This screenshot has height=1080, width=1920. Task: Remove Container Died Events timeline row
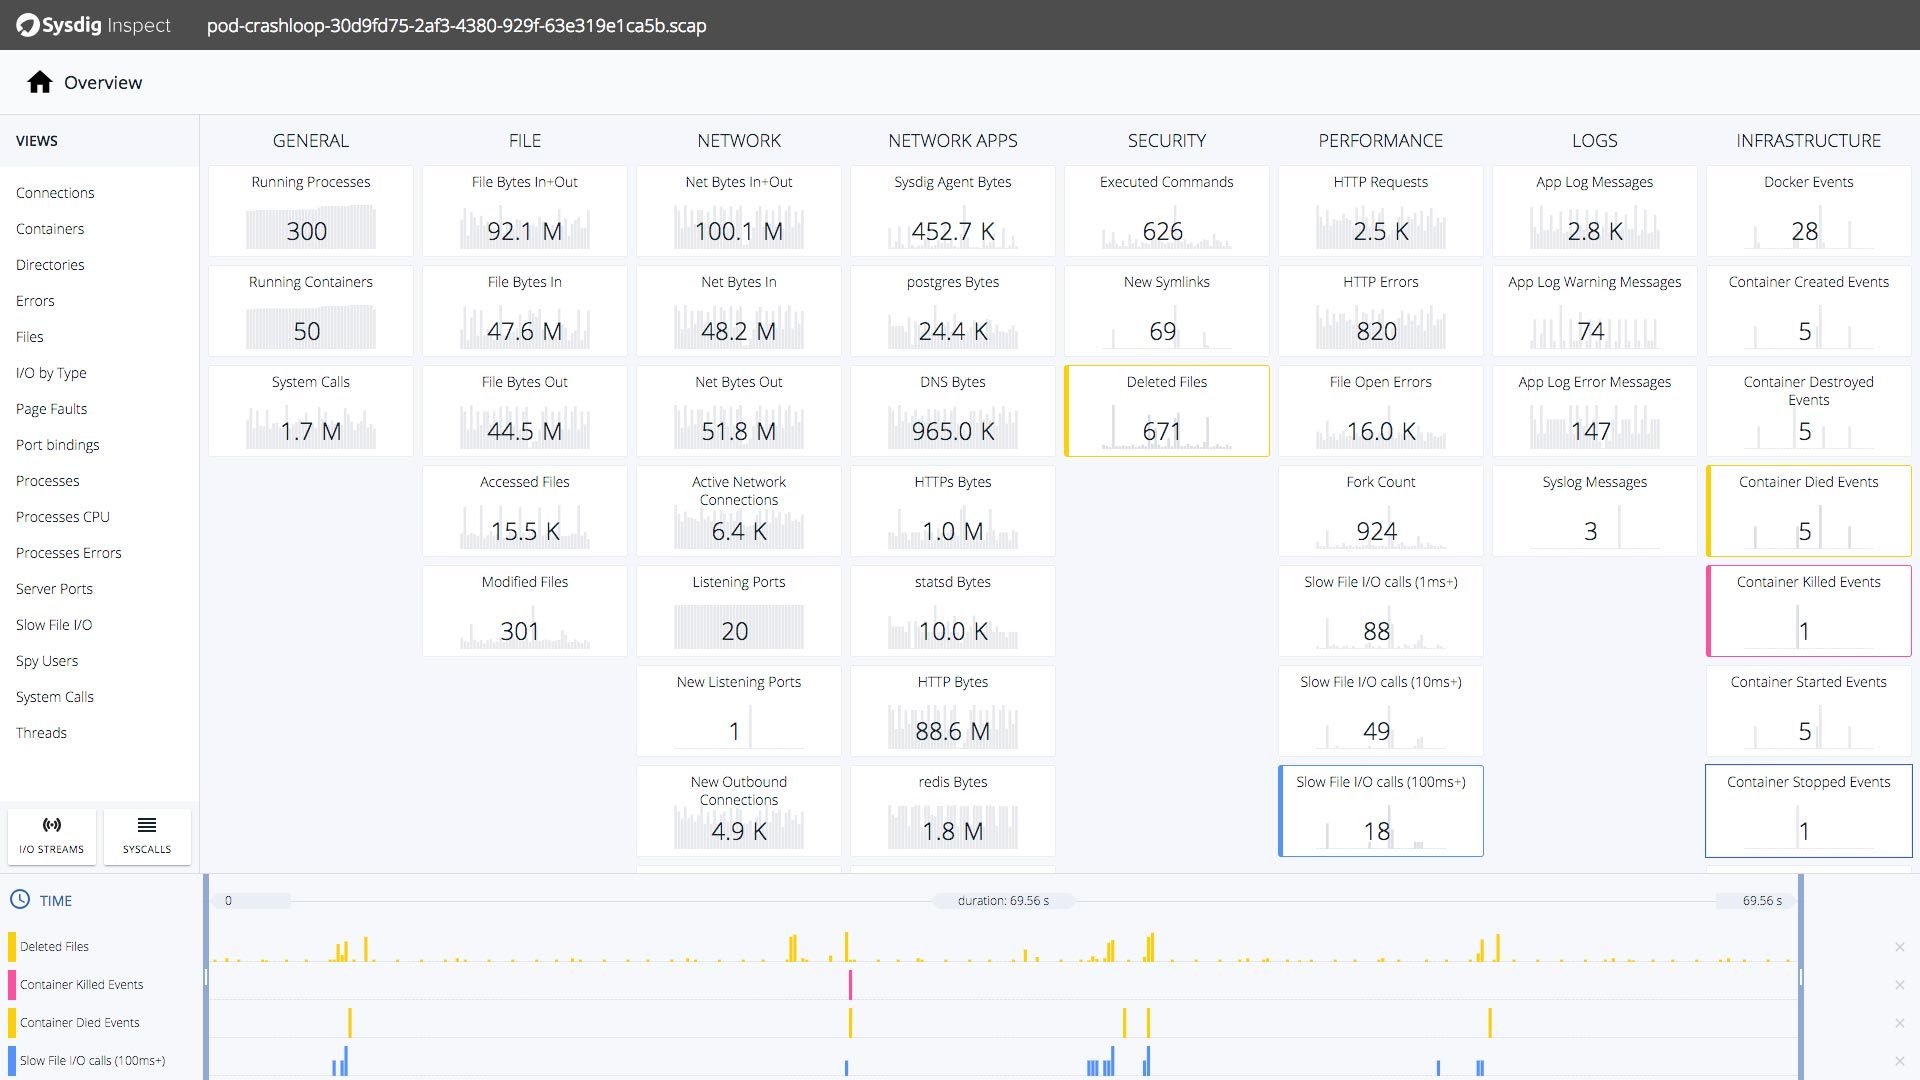(x=1899, y=1023)
